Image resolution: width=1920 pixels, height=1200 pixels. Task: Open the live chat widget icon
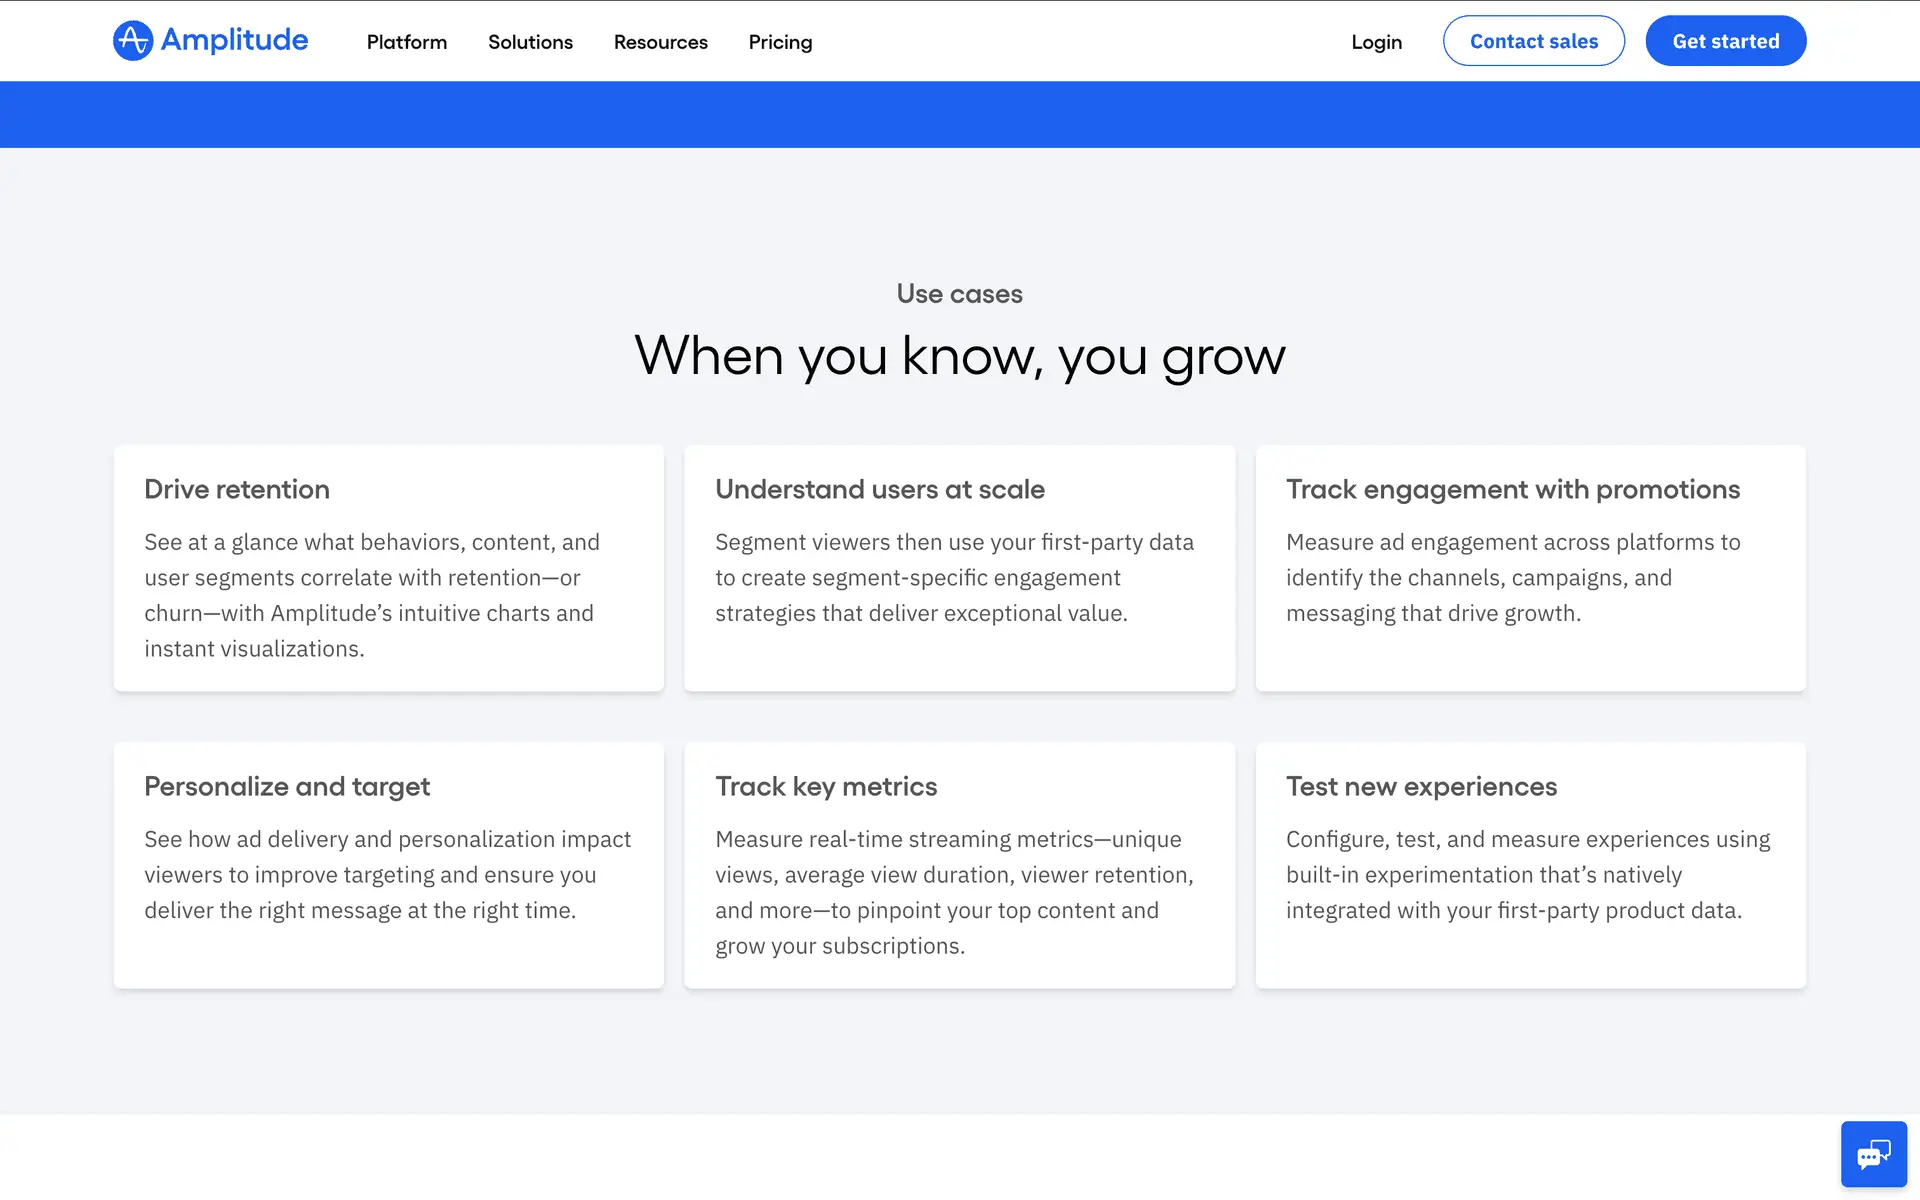tap(1873, 1154)
